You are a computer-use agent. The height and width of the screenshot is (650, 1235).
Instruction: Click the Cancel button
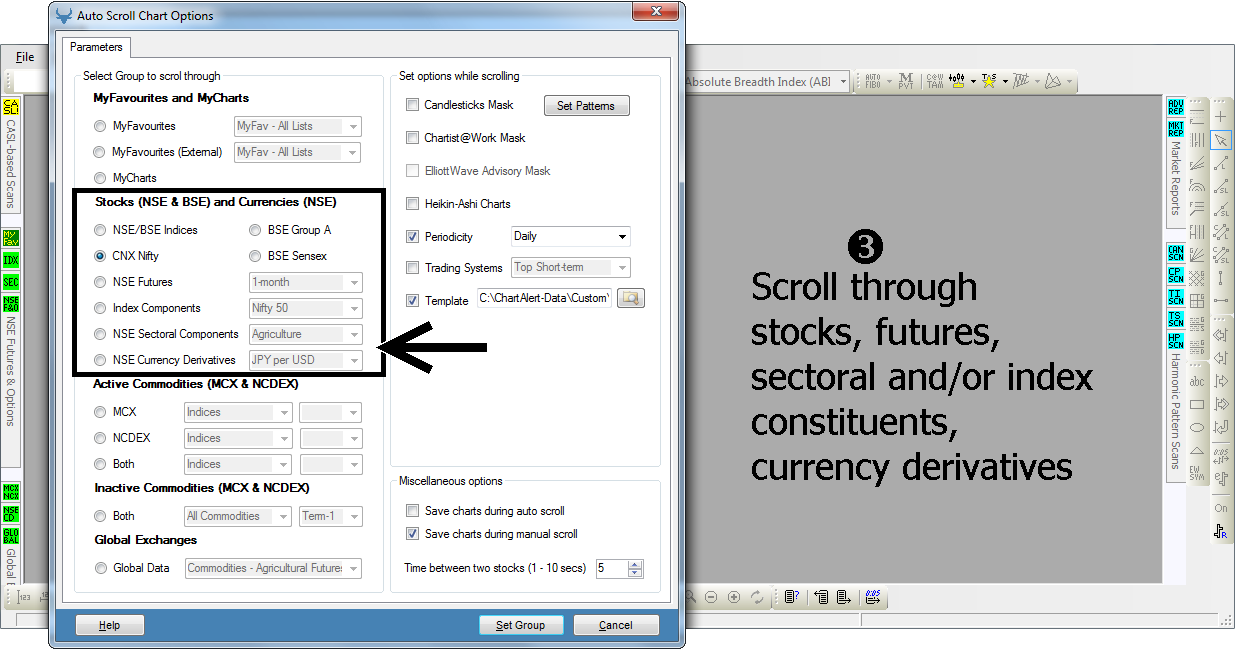pos(616,625)
